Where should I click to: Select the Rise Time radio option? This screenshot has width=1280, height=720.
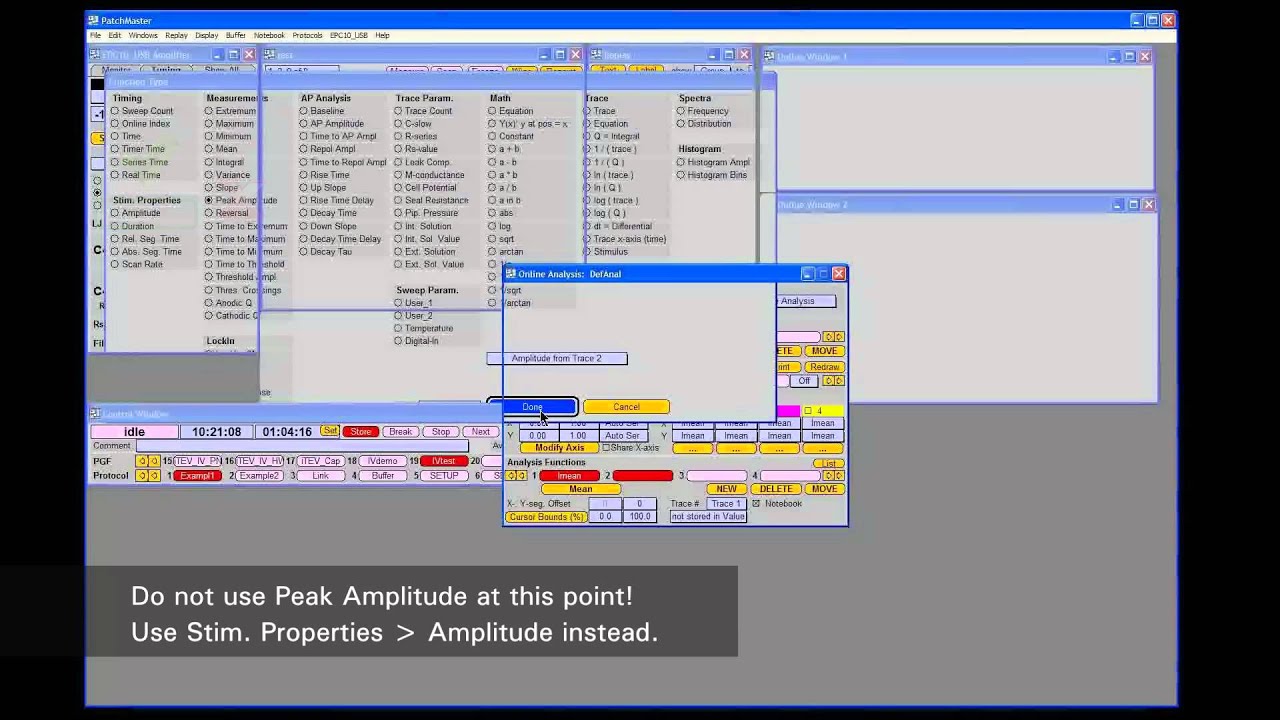(x=303, y=175)
